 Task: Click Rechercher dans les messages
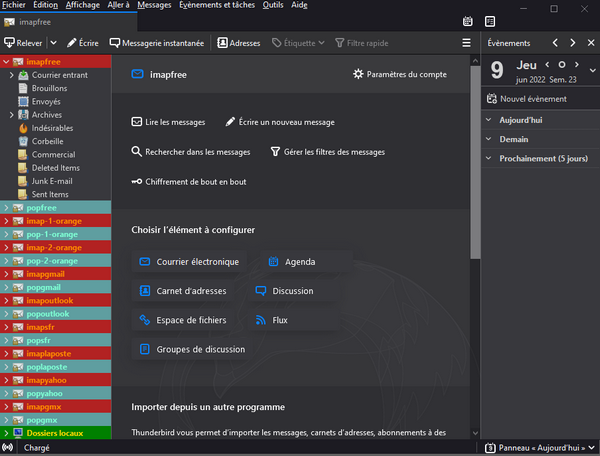click(x=191, y=152)
